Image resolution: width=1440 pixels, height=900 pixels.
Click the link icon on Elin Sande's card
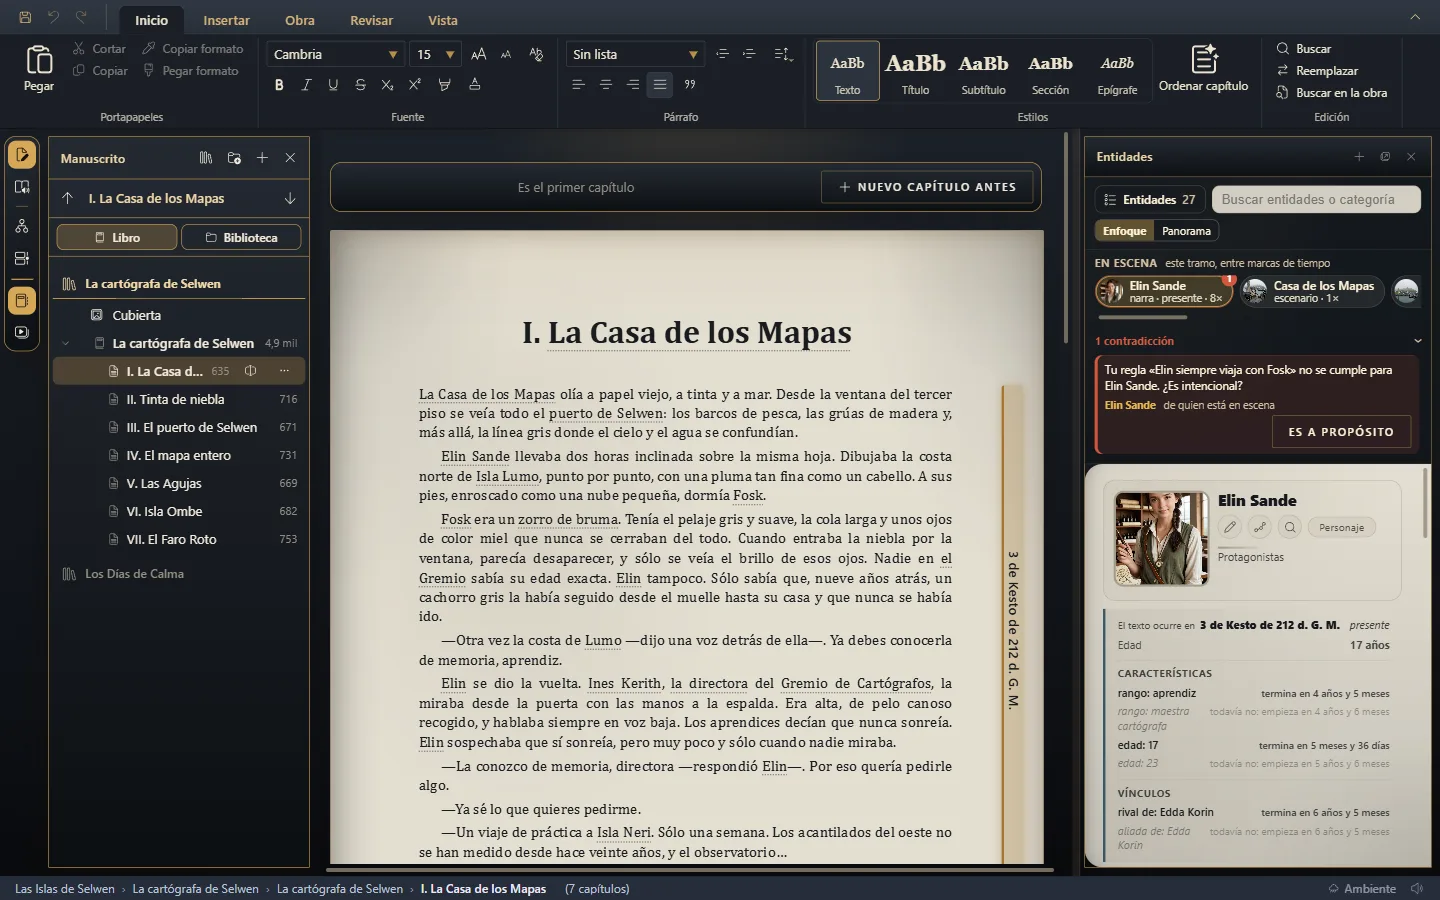click(x=1260, y=527)
